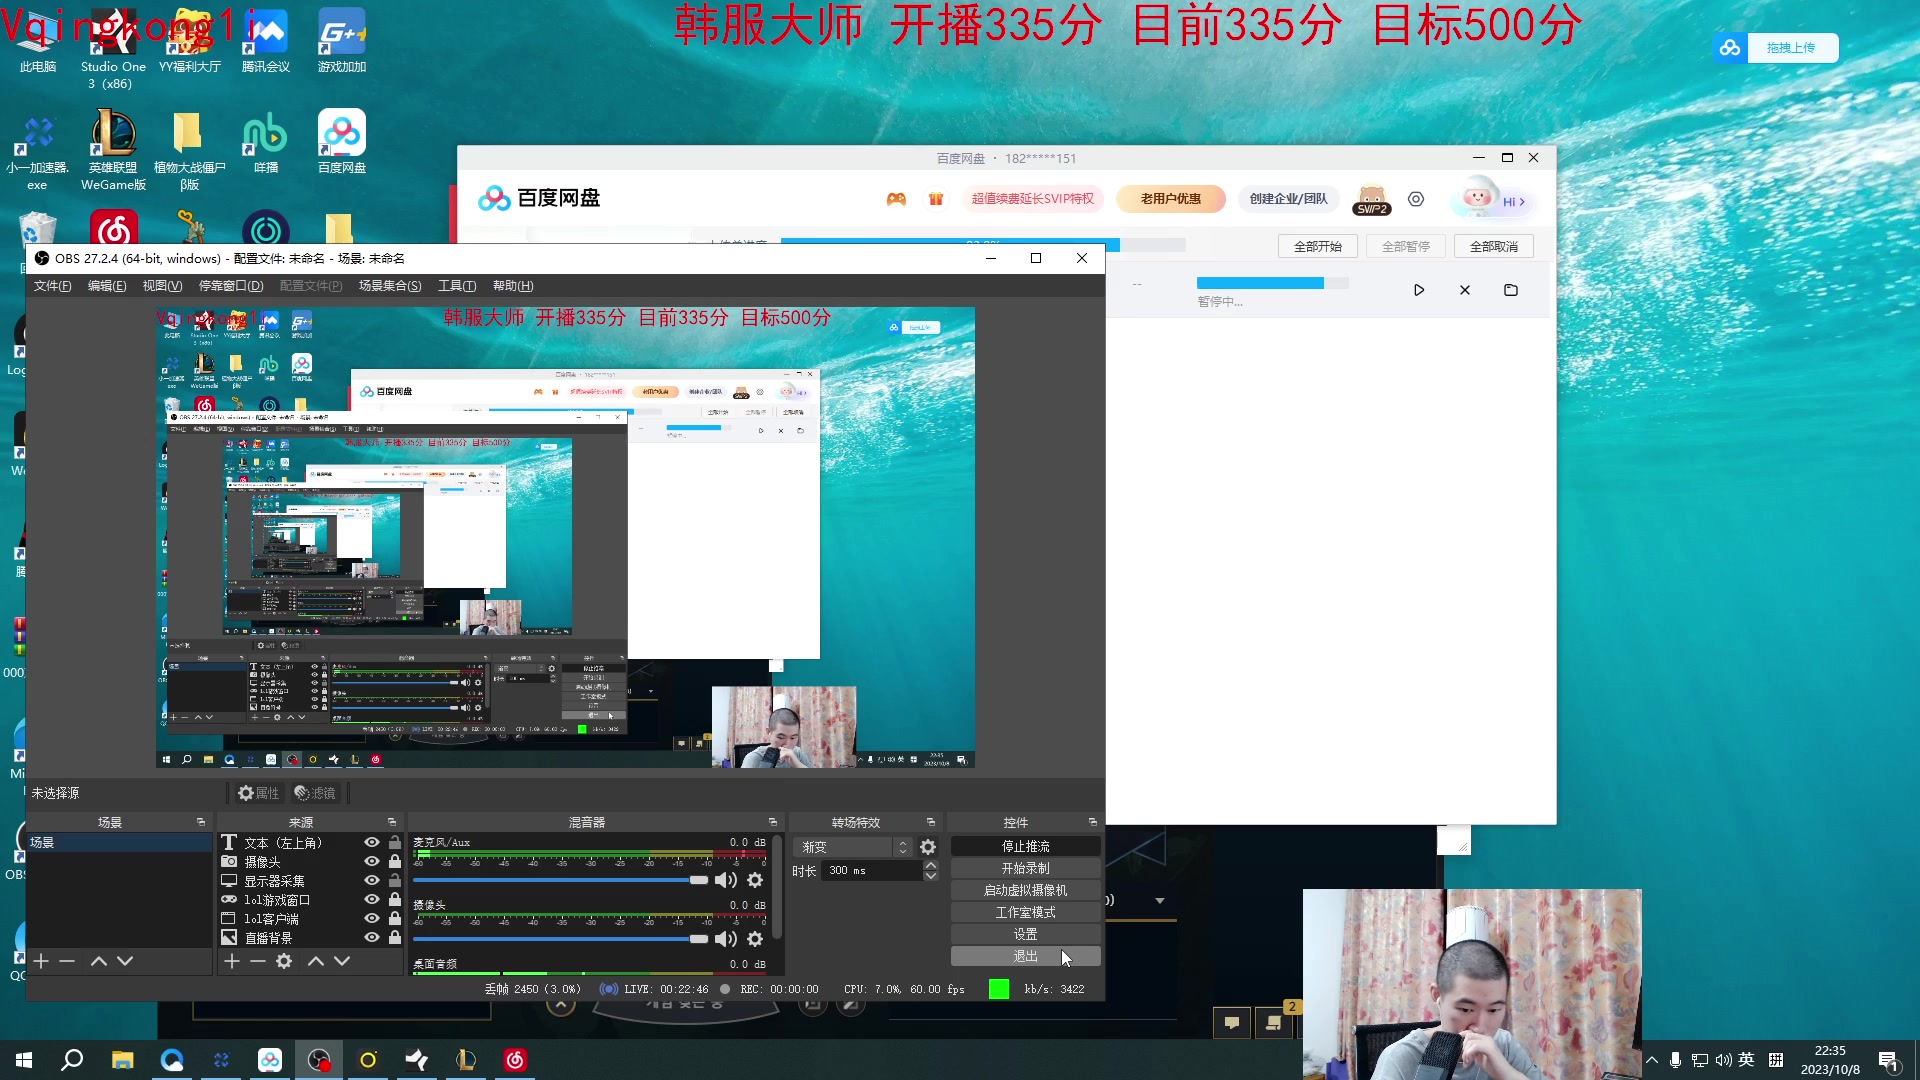Click 全部开始 in Baidu Netdisk

1318,247
